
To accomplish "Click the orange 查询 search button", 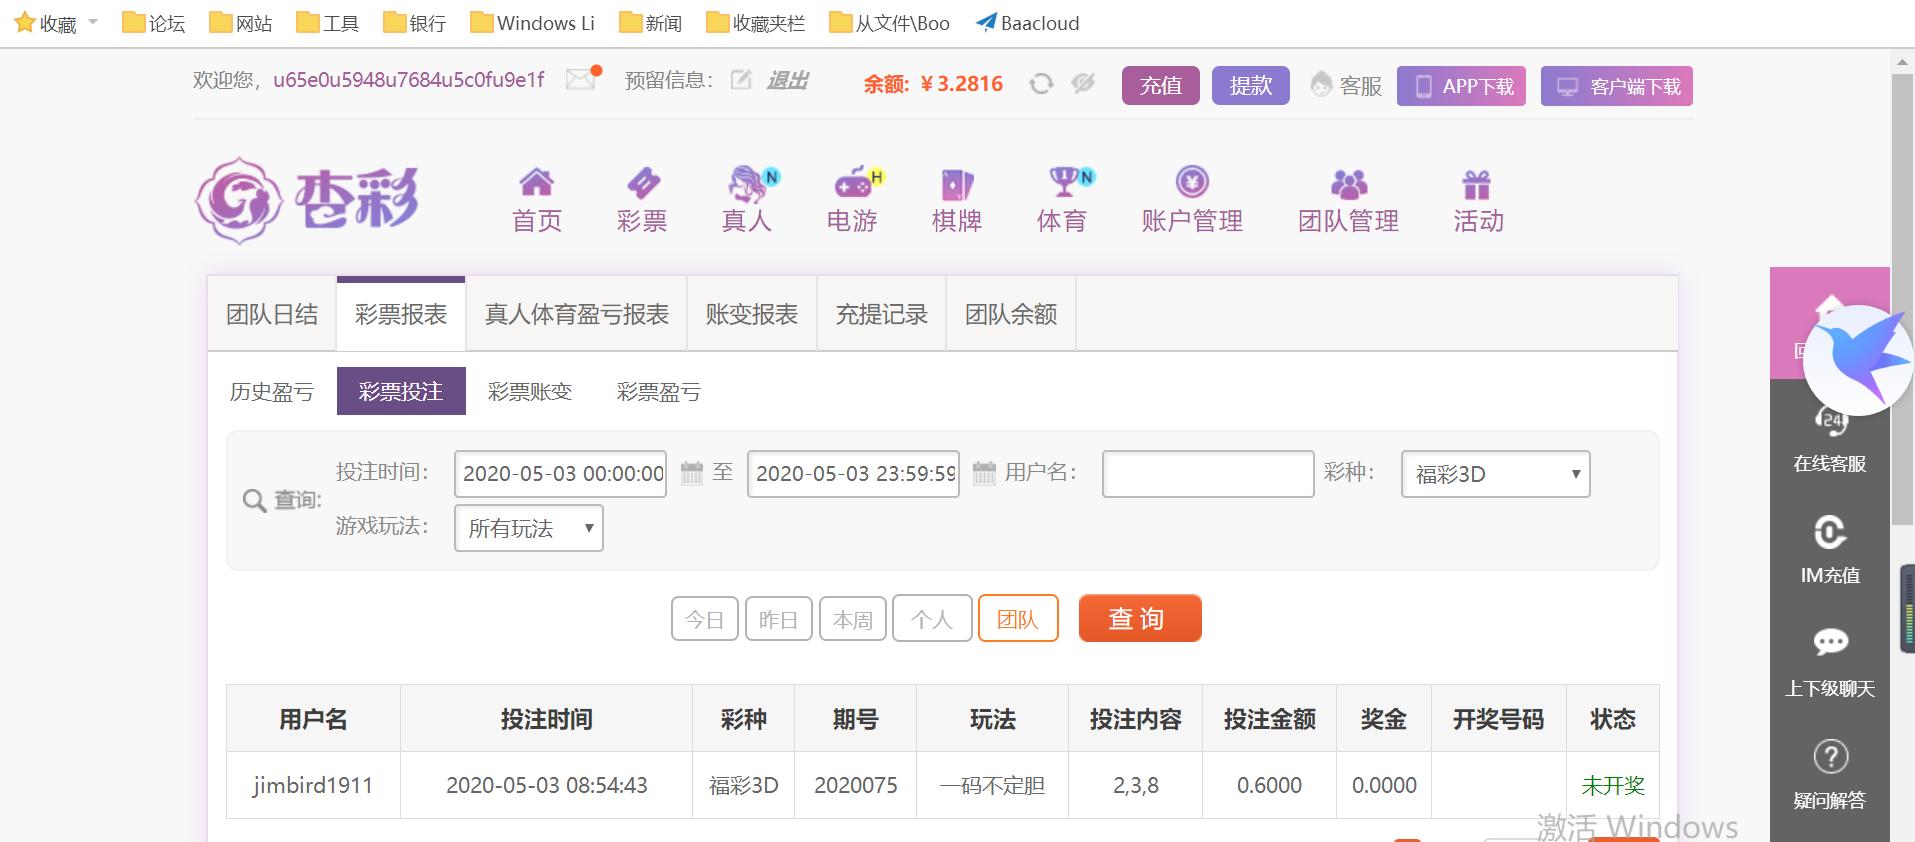I will (x=1140, y=618).
